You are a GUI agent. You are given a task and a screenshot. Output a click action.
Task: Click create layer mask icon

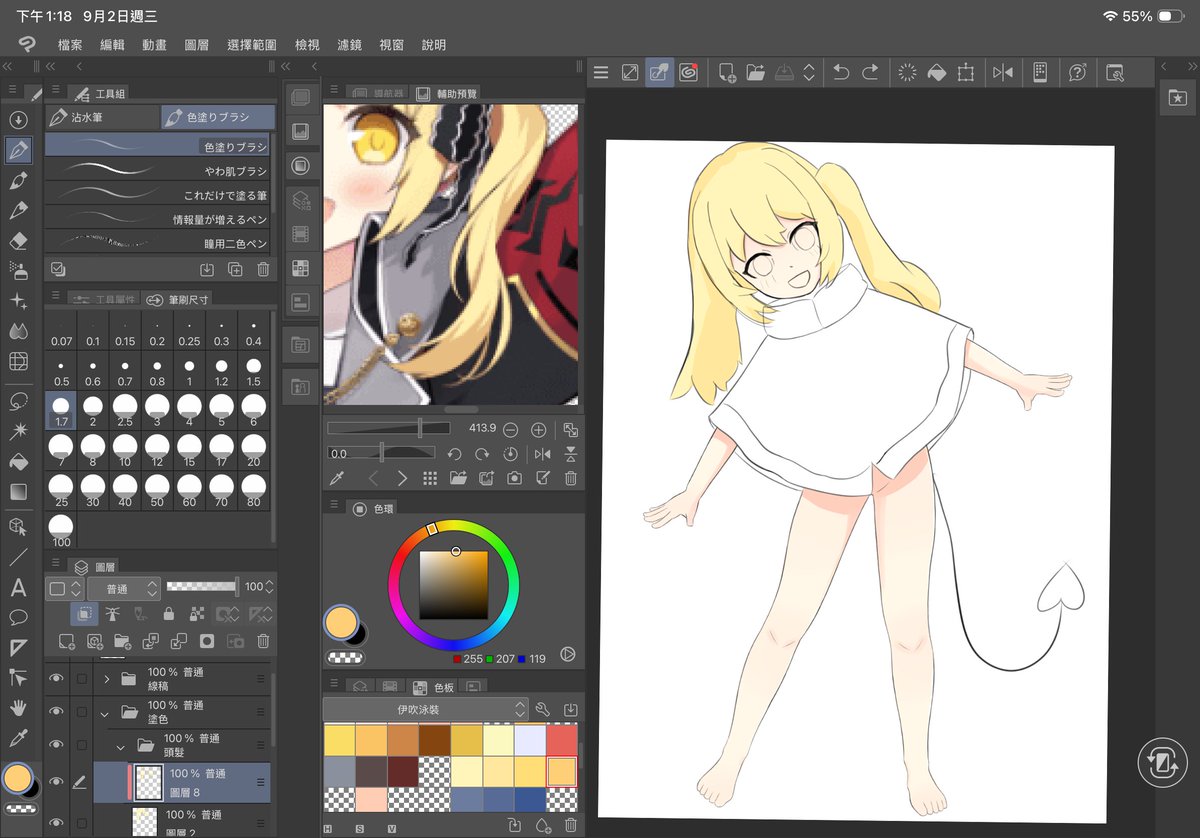[207, 641]
